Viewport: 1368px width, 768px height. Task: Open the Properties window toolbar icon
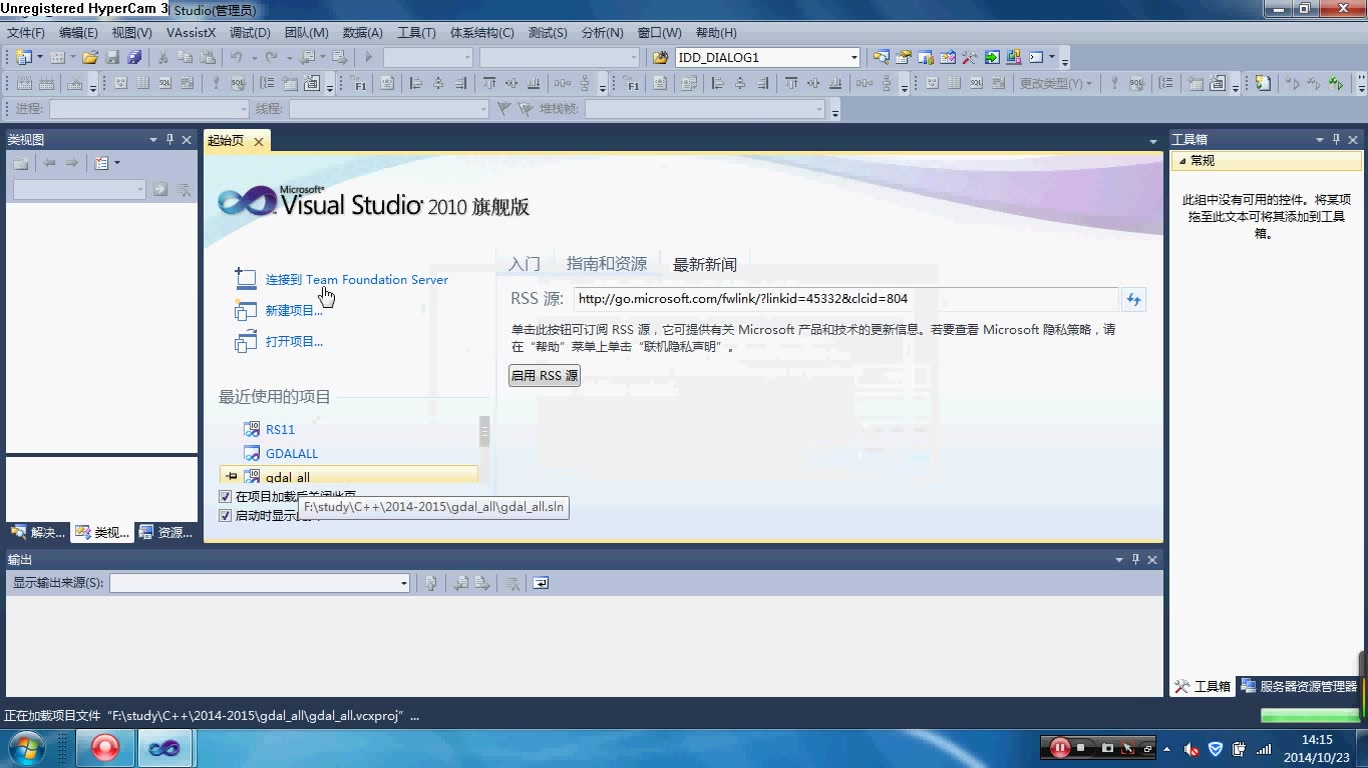pyautogui.click(x=903, y=57)
